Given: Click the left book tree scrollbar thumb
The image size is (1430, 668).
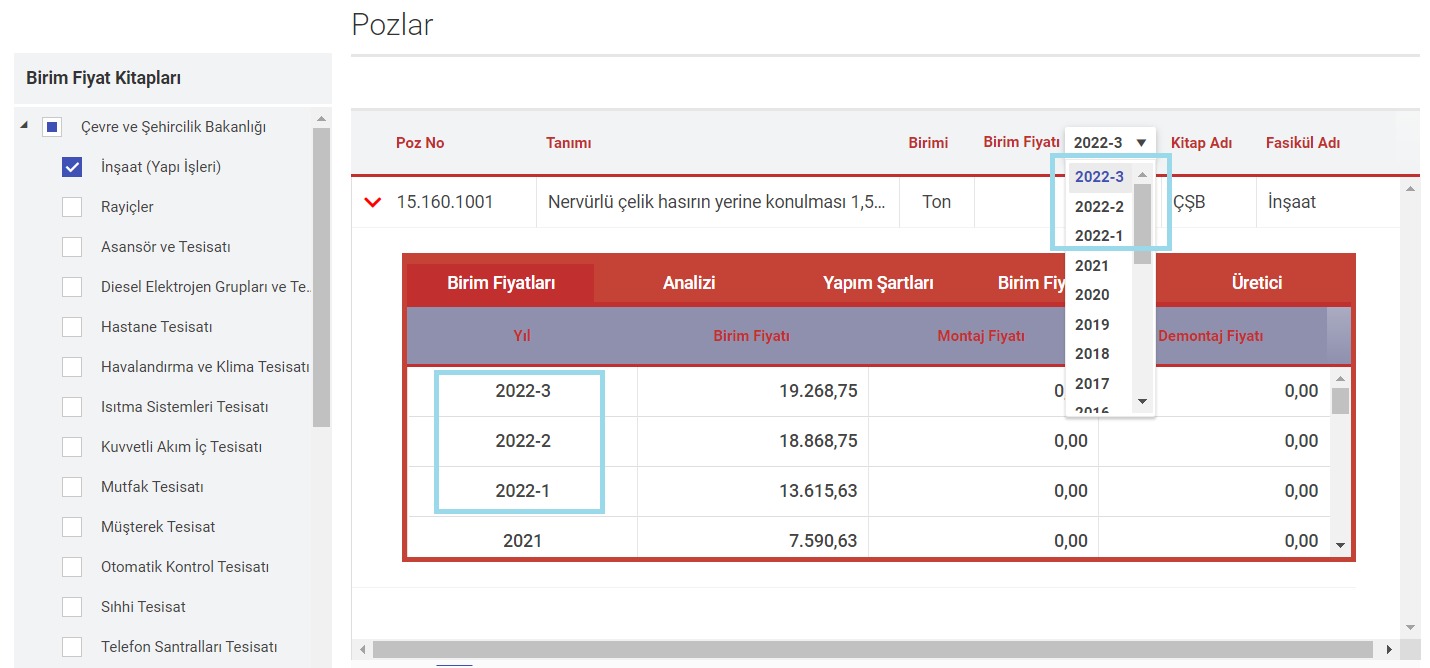Looking at the screenshot, I should 321,278.
